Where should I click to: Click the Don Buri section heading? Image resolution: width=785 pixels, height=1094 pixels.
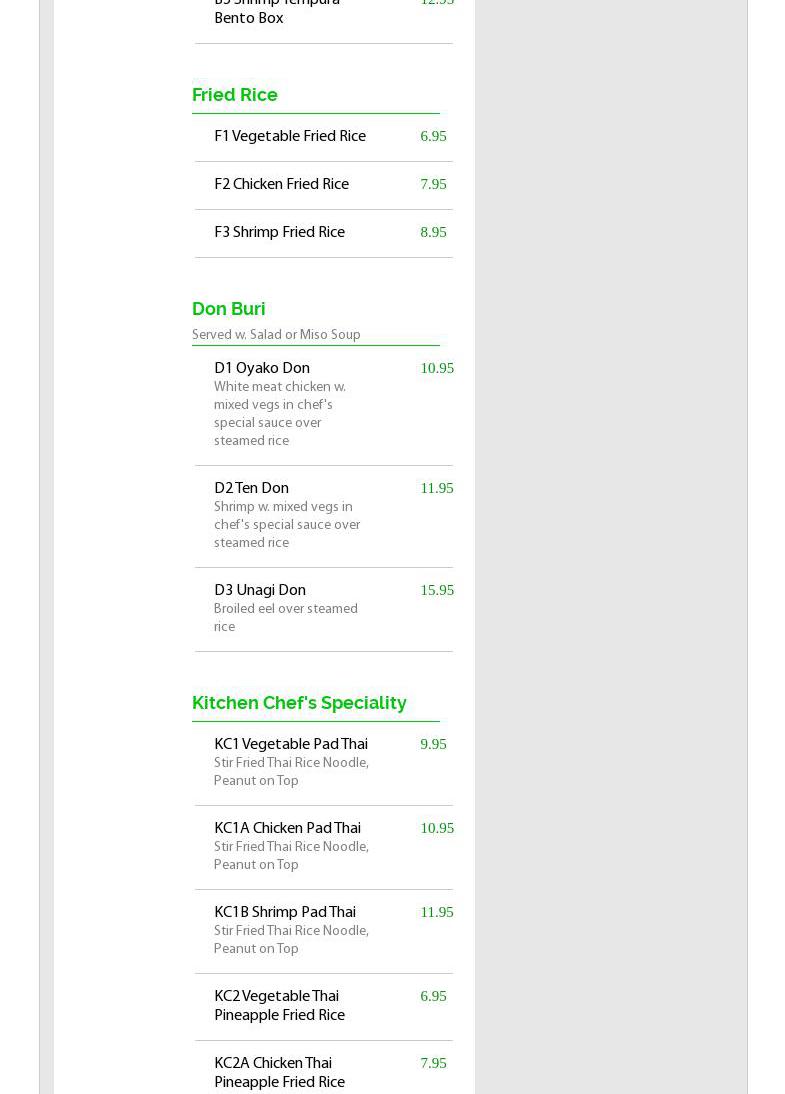[x=229, y=308]
